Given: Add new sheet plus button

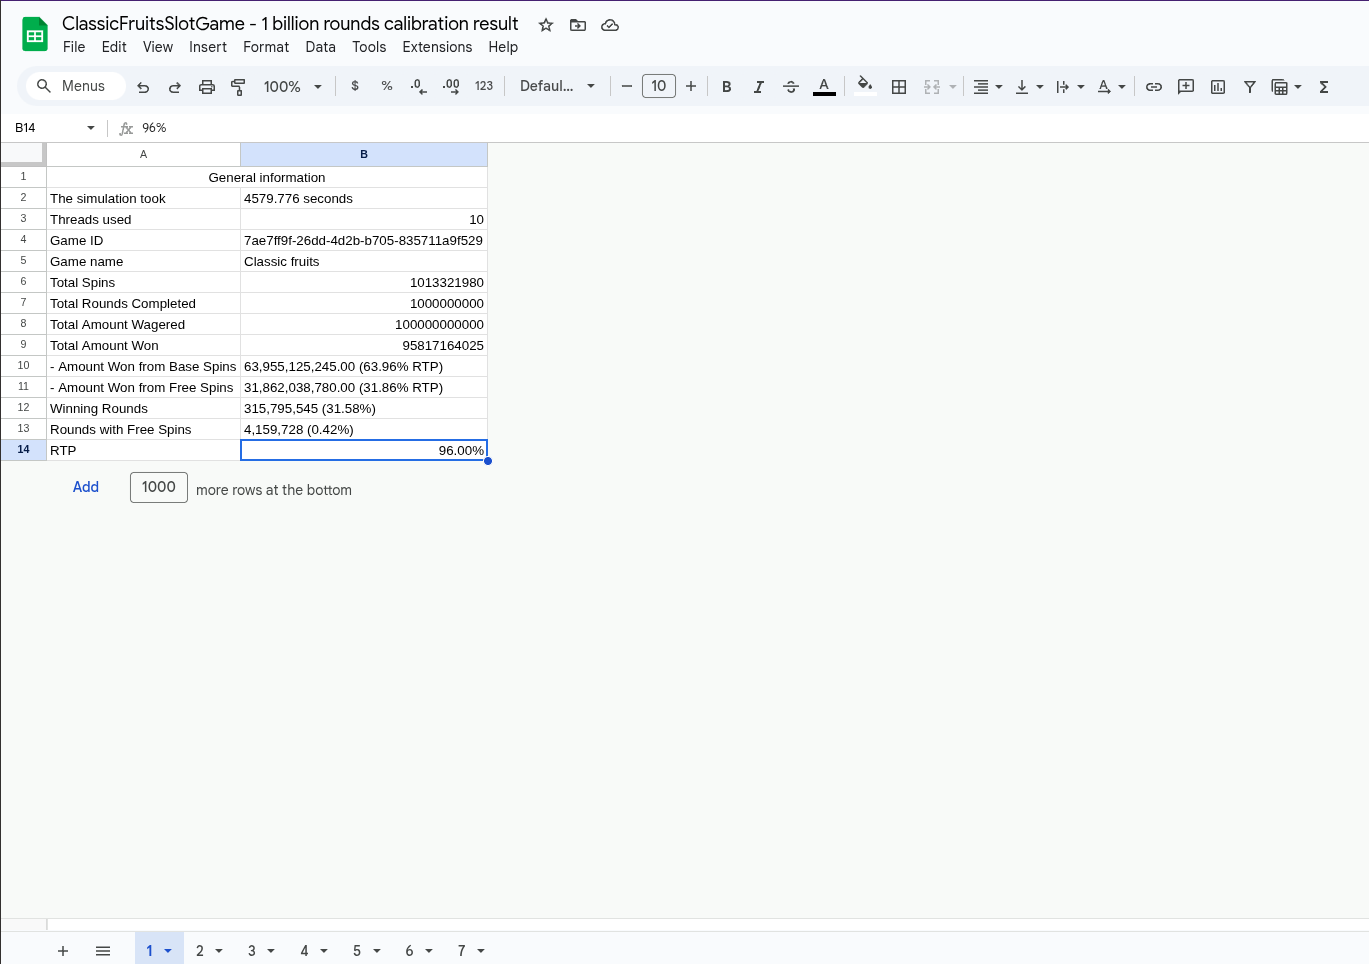Looking at the screenshot, I should pos(63,951).
